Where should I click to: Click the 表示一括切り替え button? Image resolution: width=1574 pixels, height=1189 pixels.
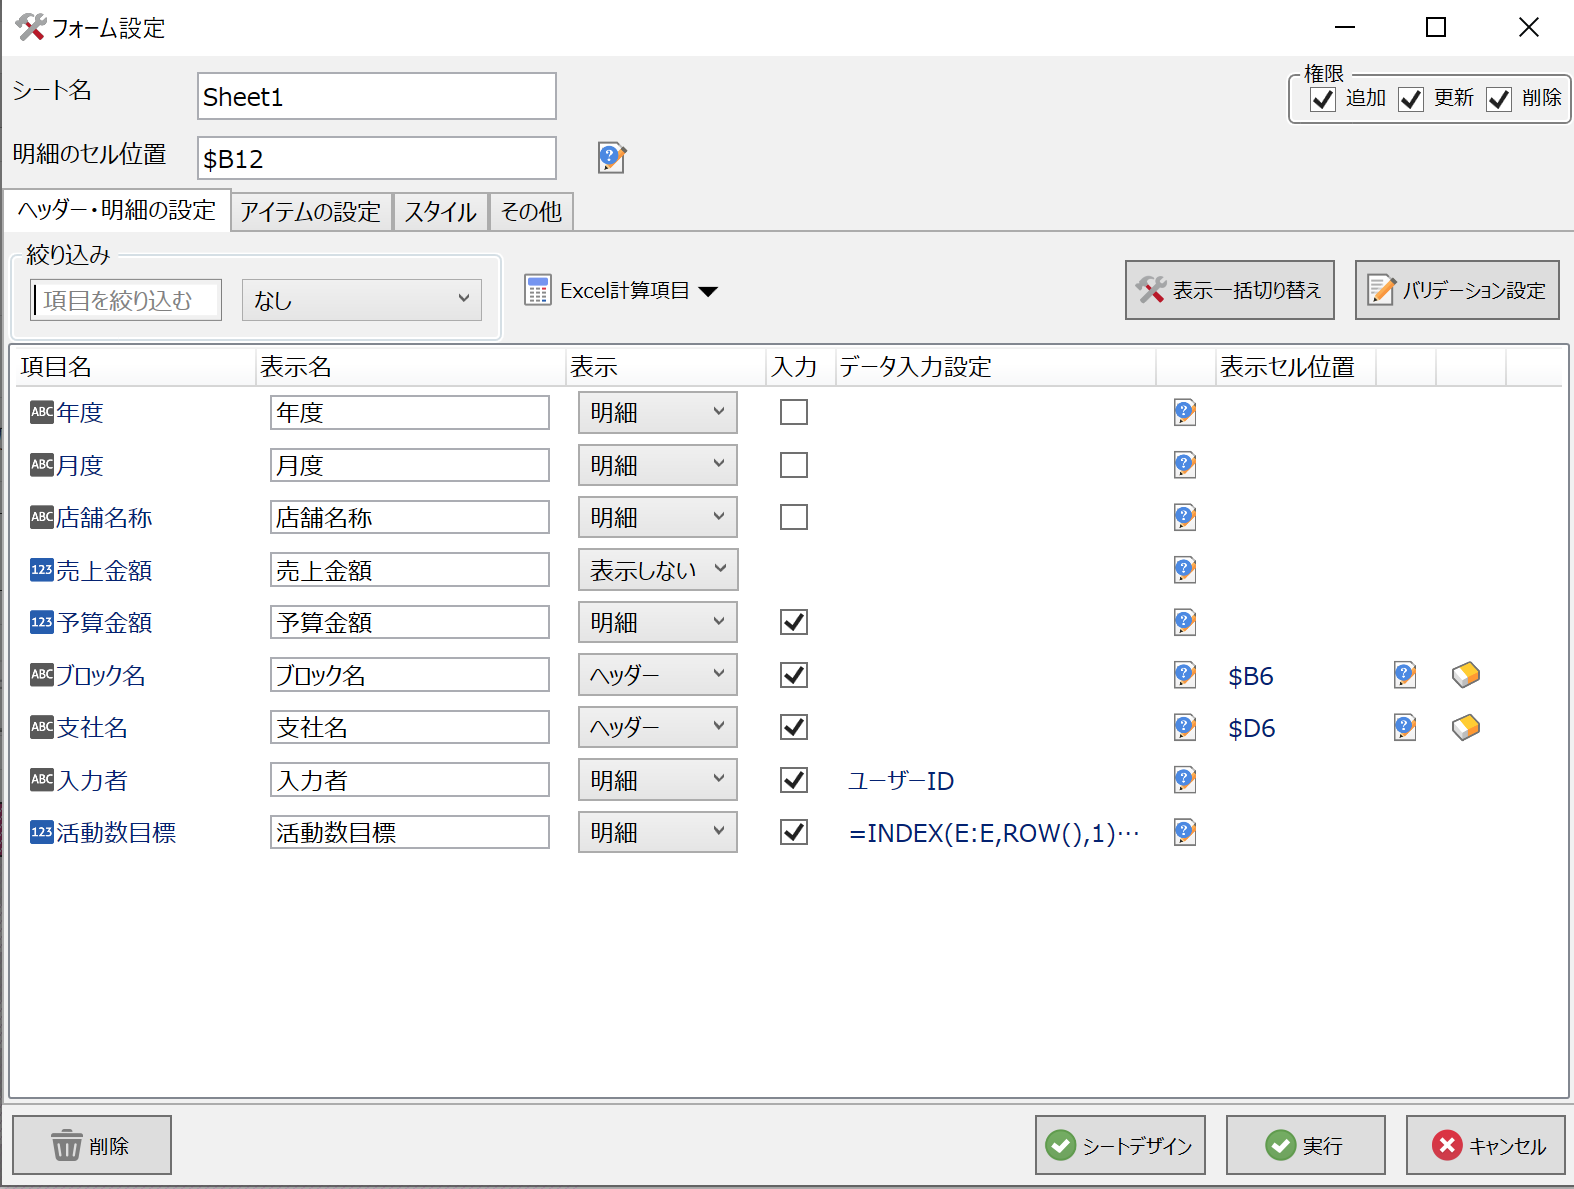tap(1230, 290)
